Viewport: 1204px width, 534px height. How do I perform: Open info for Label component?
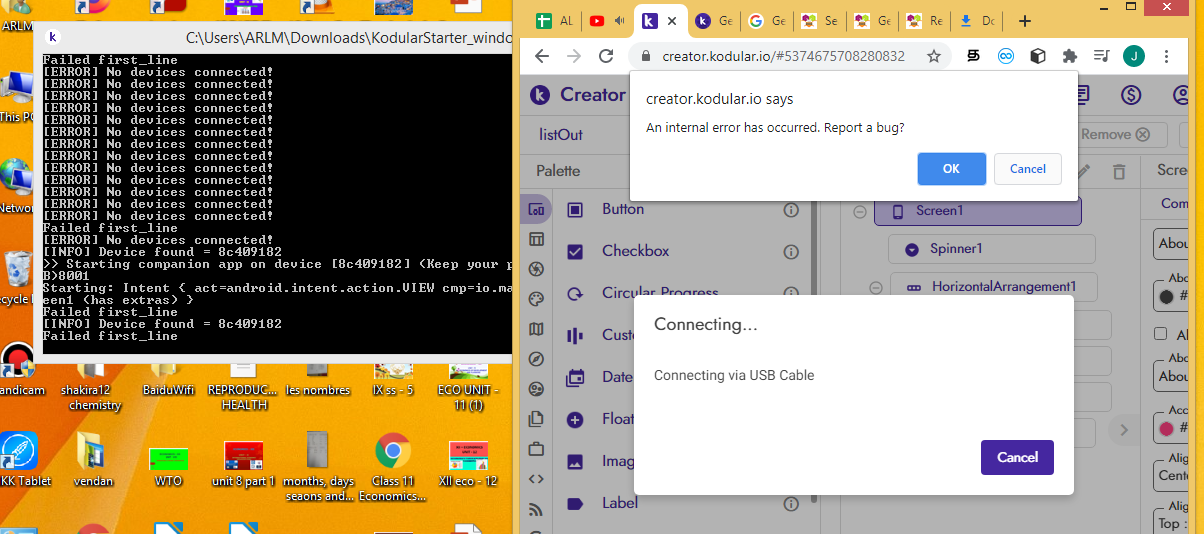click(791, 503)
